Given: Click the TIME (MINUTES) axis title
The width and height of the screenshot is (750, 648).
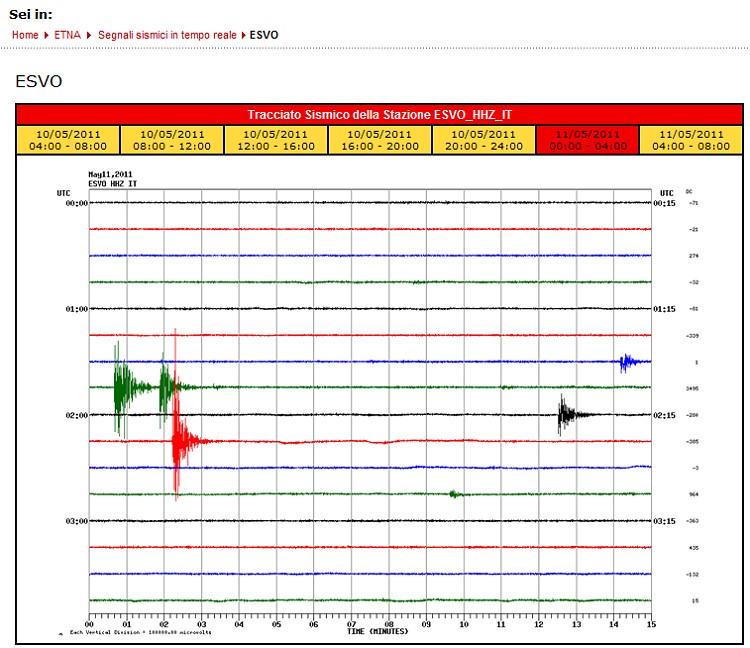Looking at the screenshot, I should [378, 632].
